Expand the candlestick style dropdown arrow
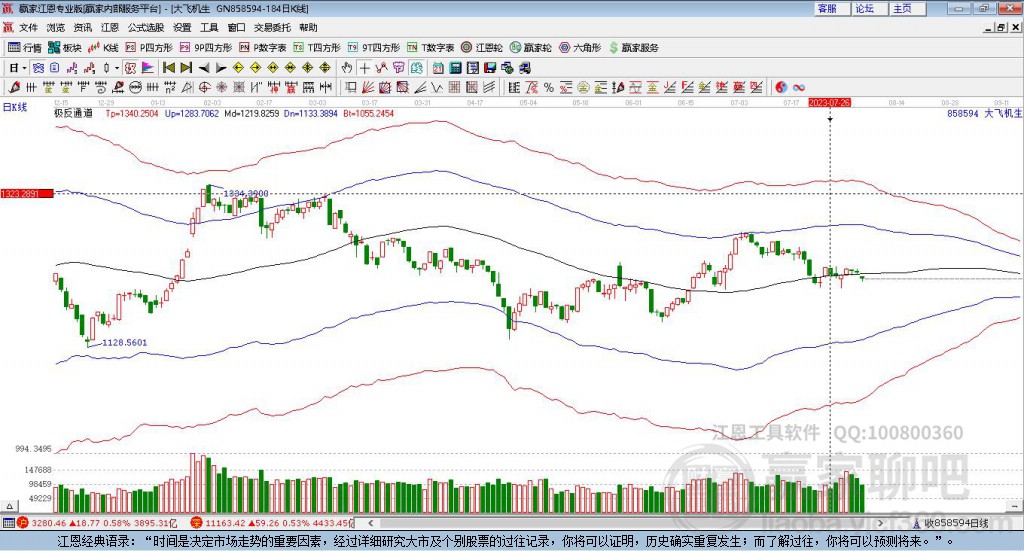 (x=117, y=68)
